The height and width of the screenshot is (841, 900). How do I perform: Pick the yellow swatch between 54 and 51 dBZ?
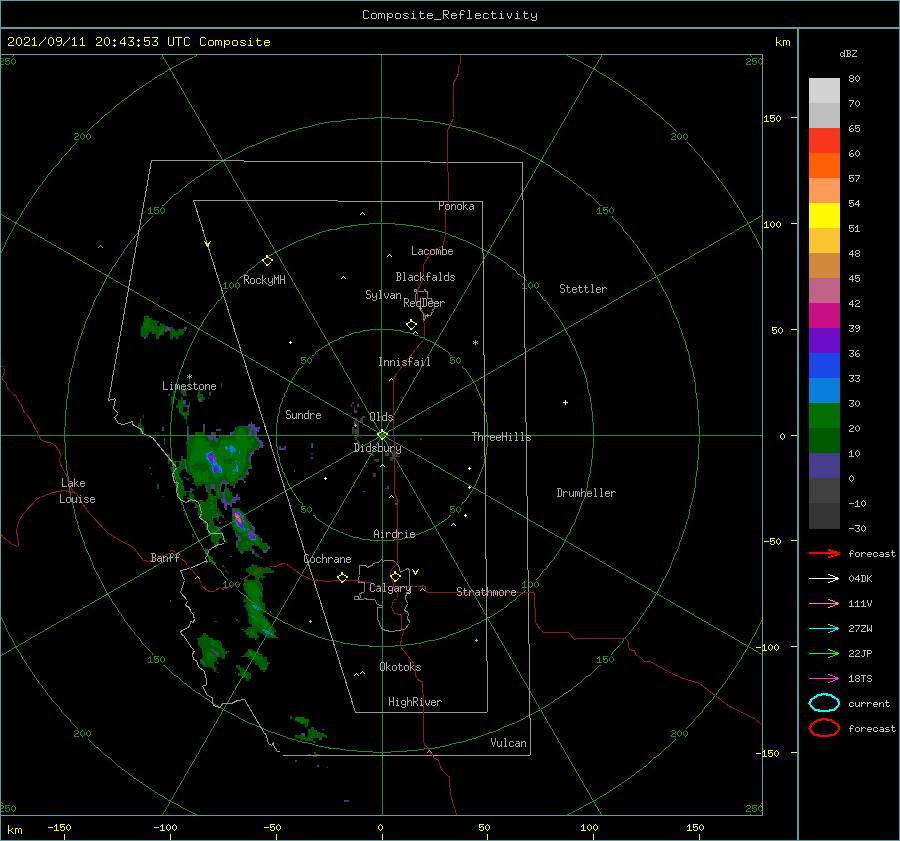(824, 216)
